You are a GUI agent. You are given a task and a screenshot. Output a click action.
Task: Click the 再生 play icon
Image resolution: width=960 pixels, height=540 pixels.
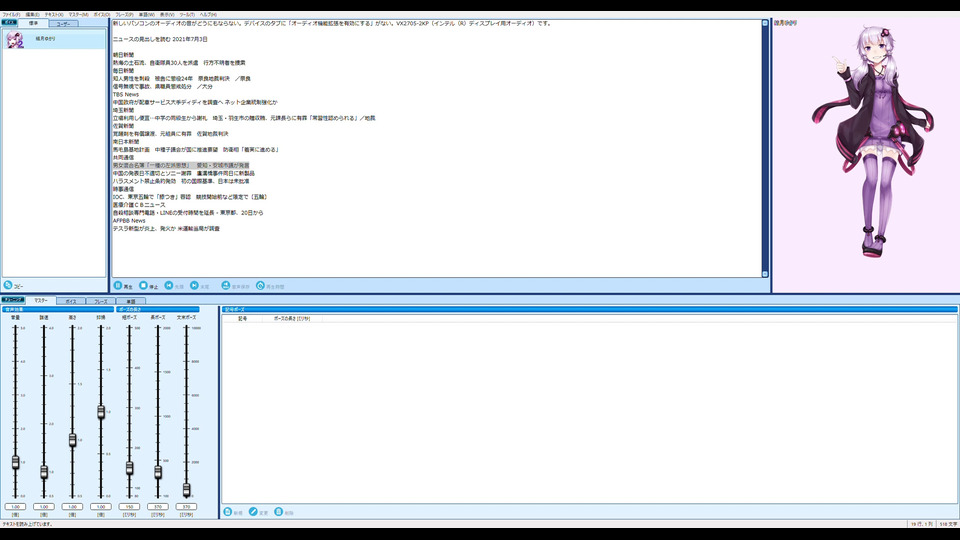coord(118,285)
